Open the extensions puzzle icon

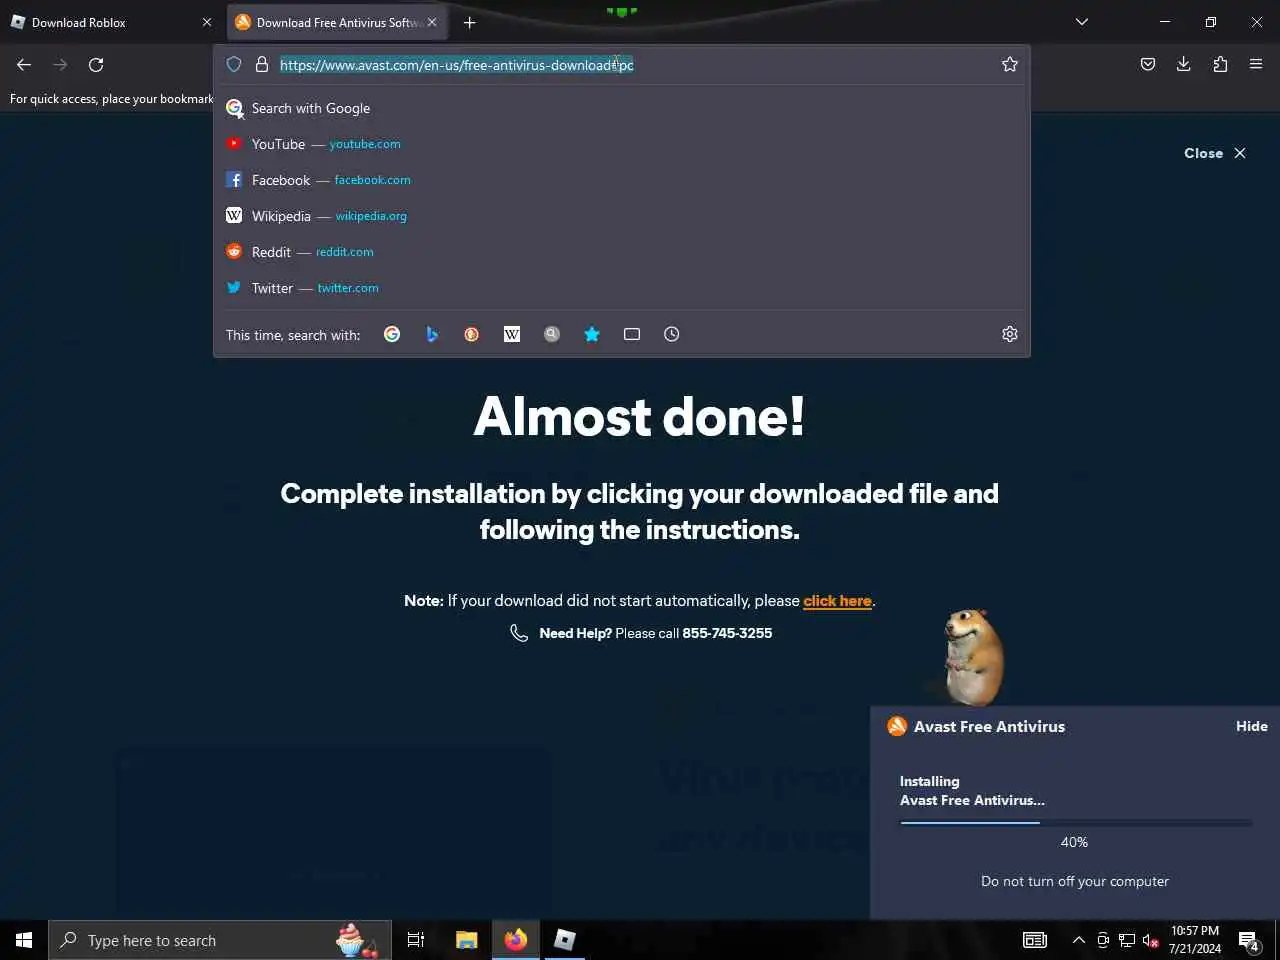pos(1220,64)
